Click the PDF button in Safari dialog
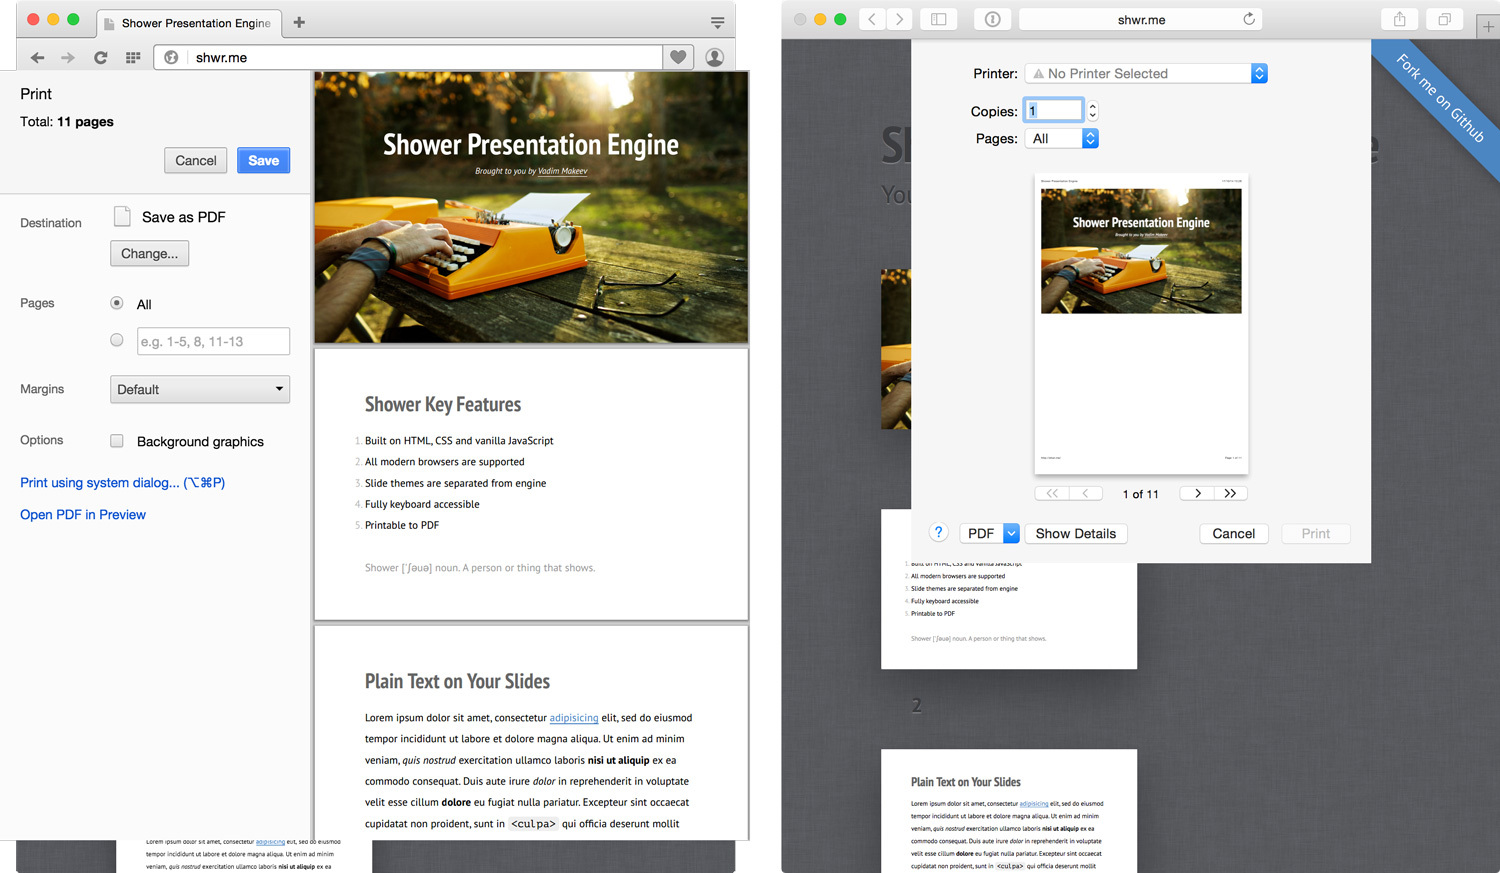Screen dimensions: 1500x873 coord(981,534)
